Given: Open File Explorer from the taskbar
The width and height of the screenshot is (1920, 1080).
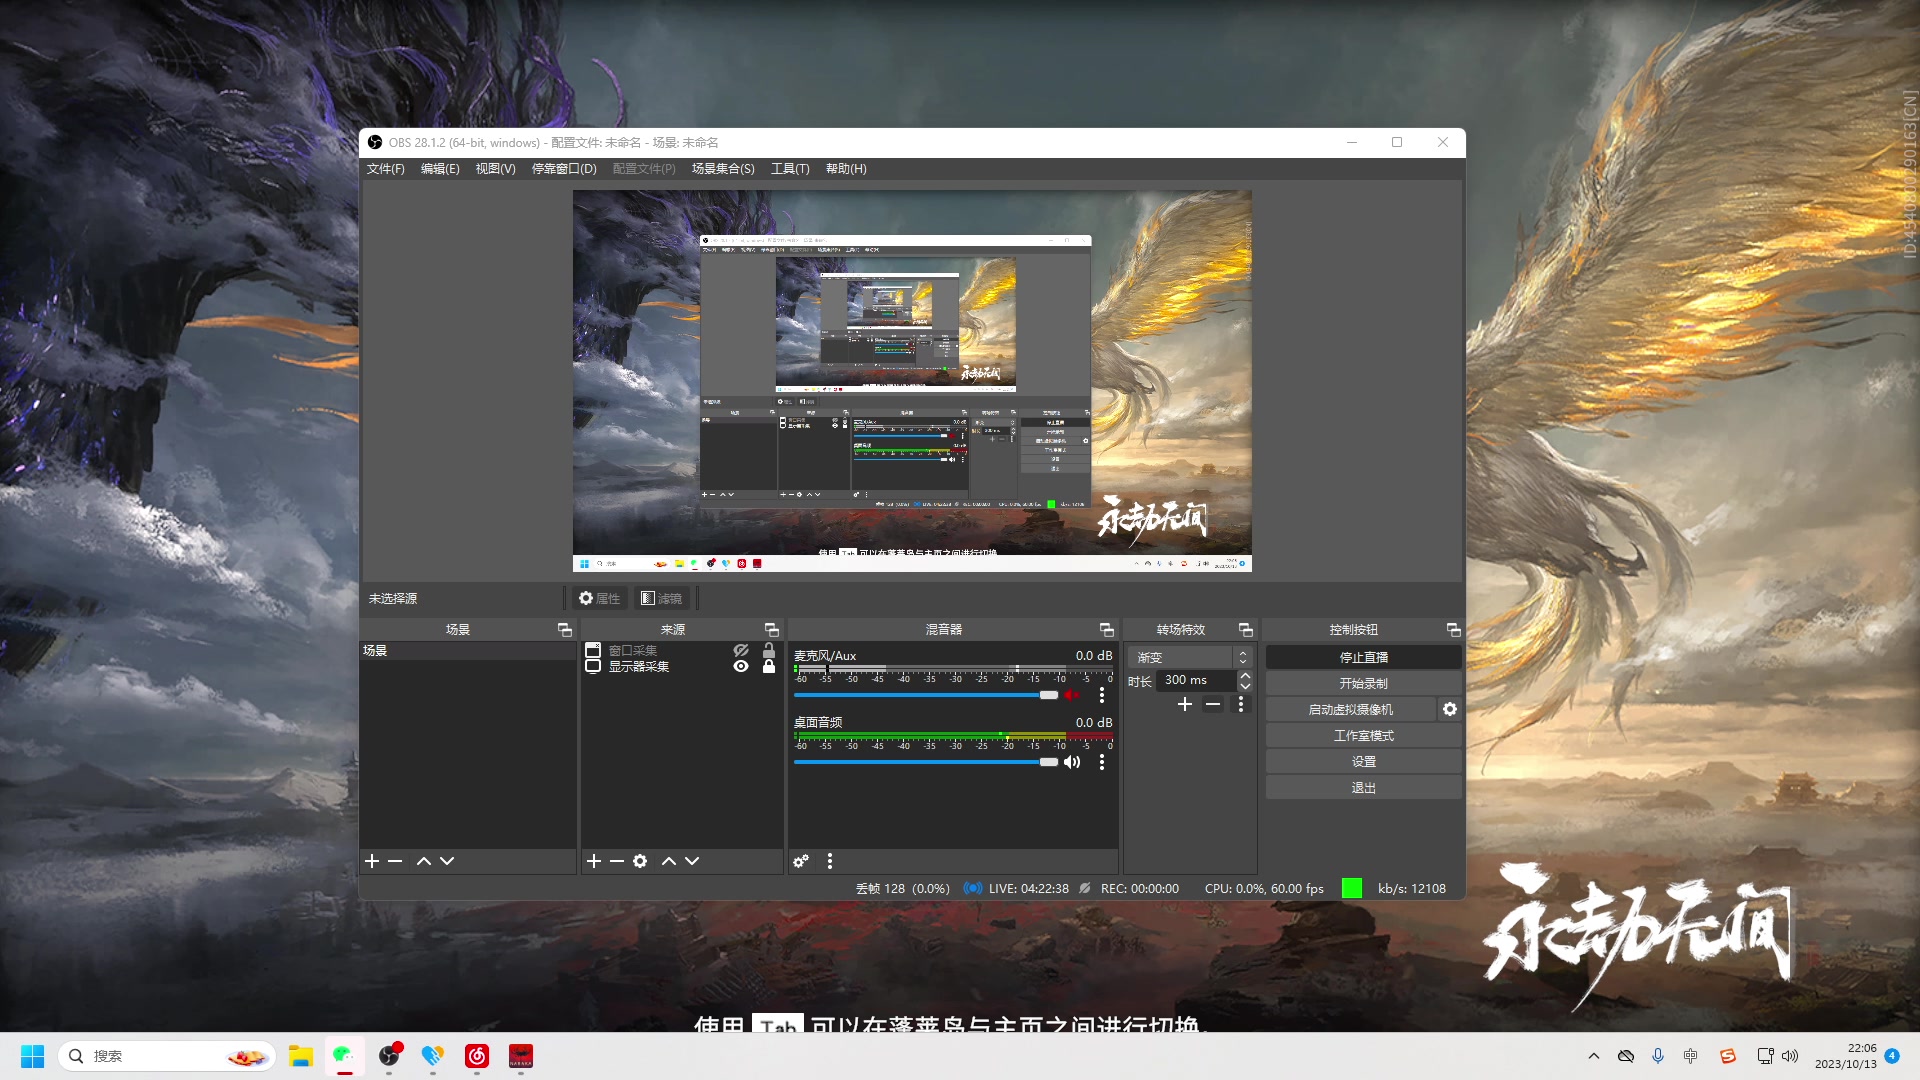Looking at the screenshot, I should coord(301,1056).
